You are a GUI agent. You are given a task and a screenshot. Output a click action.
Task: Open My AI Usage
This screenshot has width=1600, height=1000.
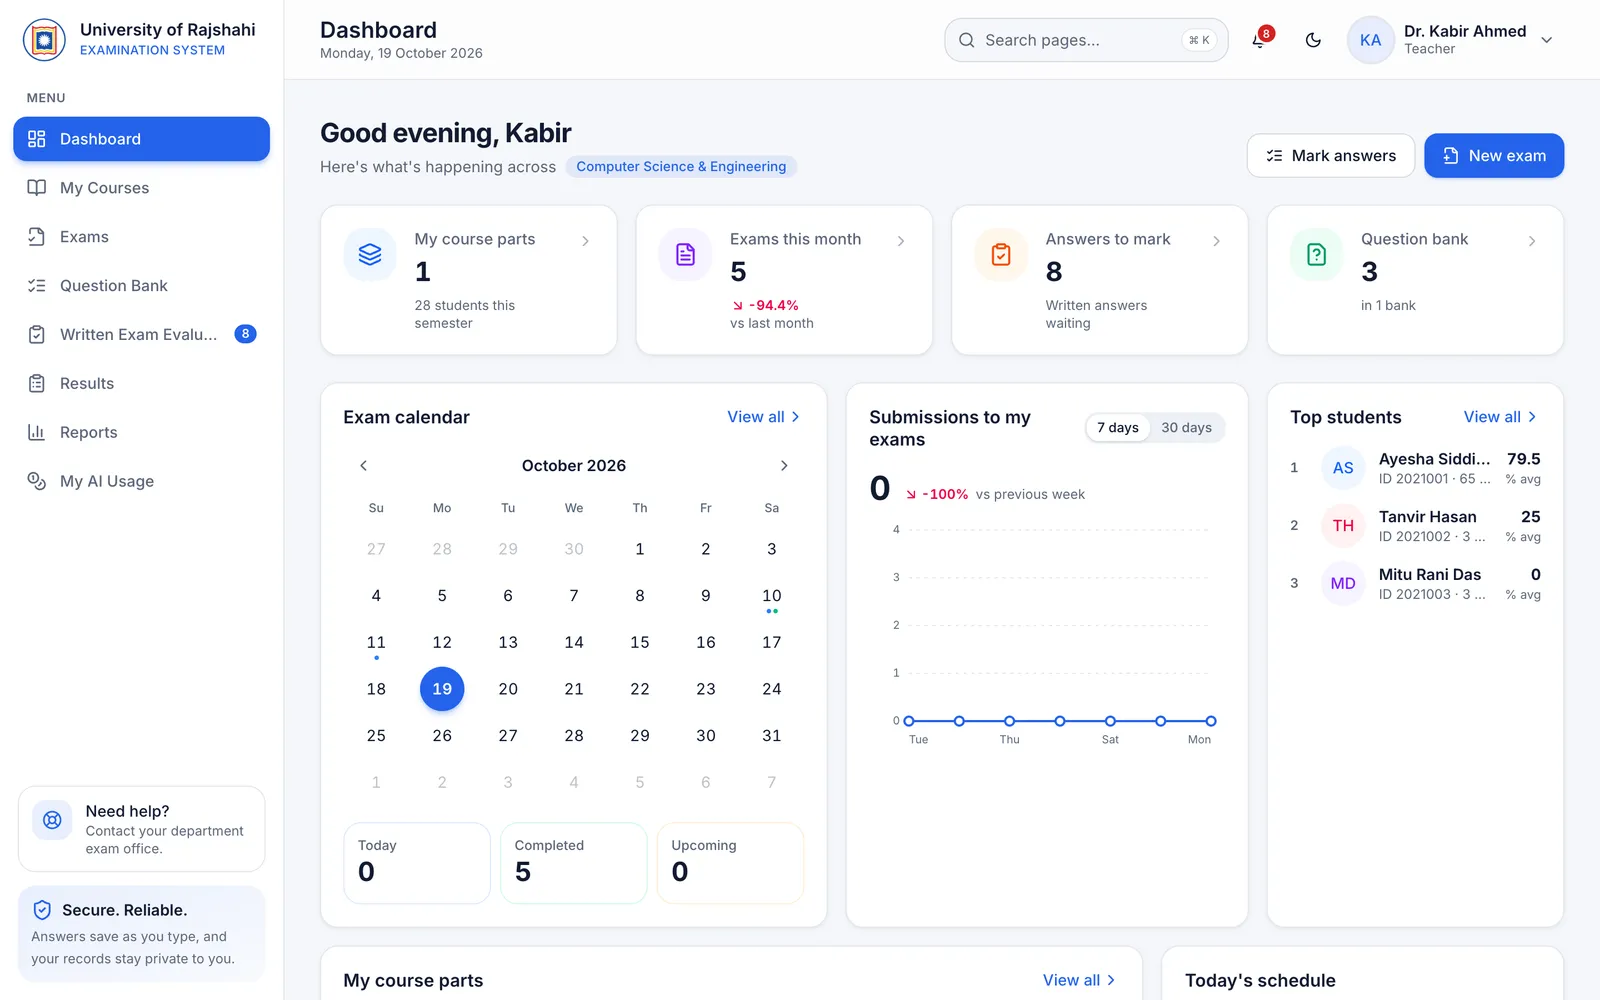[x=141, y=481]
